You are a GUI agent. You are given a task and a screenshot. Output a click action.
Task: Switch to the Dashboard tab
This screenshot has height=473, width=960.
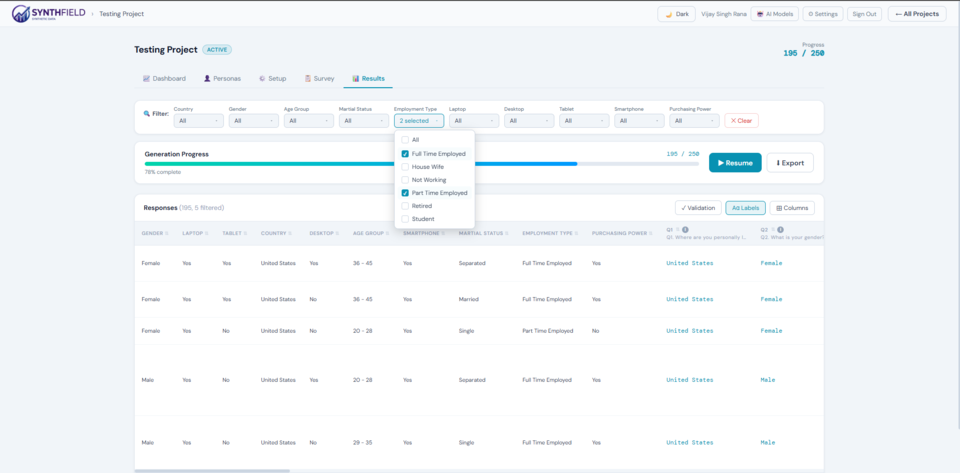pyautogui.click(x=164, y=78)
